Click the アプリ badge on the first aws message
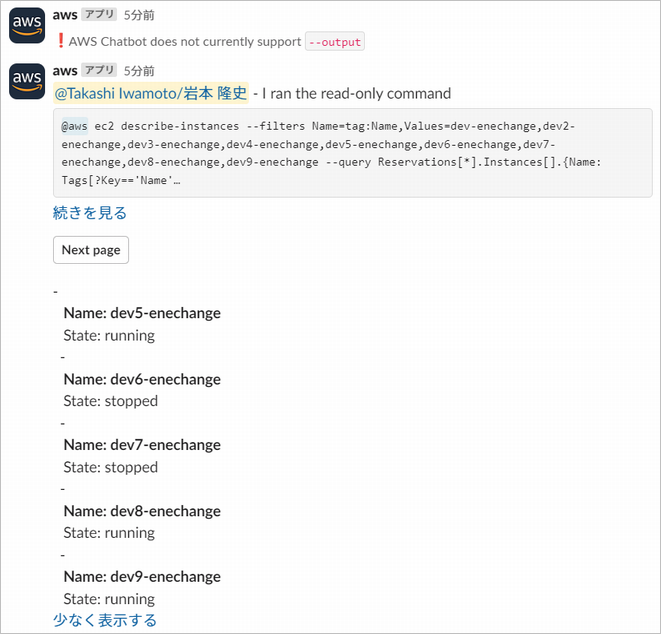 click(99, 14)
